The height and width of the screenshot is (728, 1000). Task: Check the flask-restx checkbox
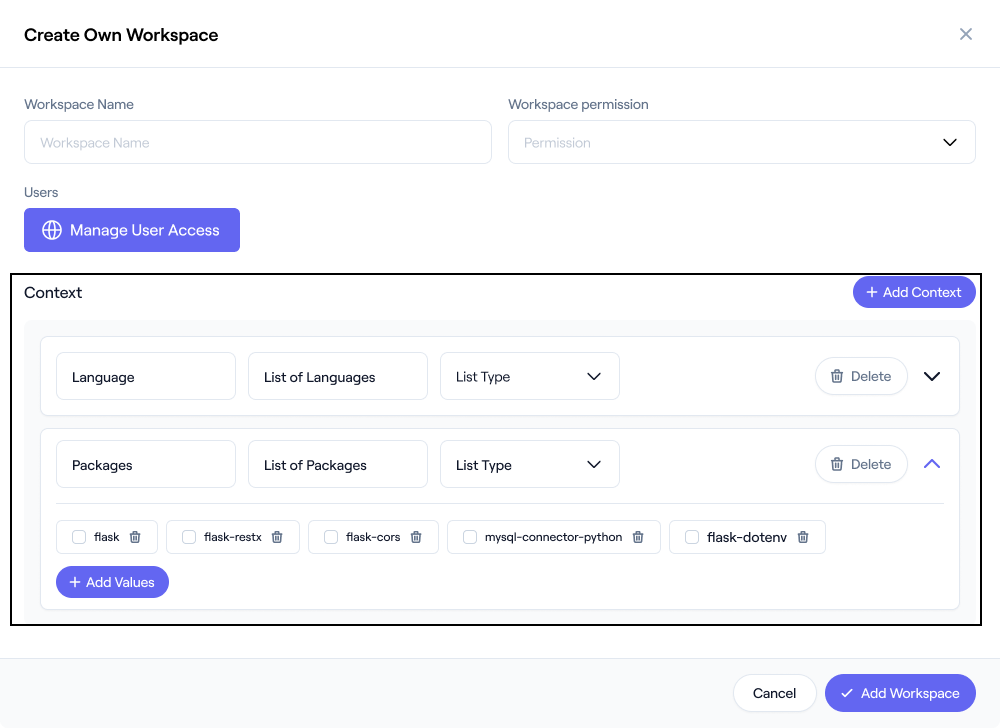pyautogui.click(x=189, y=537)
